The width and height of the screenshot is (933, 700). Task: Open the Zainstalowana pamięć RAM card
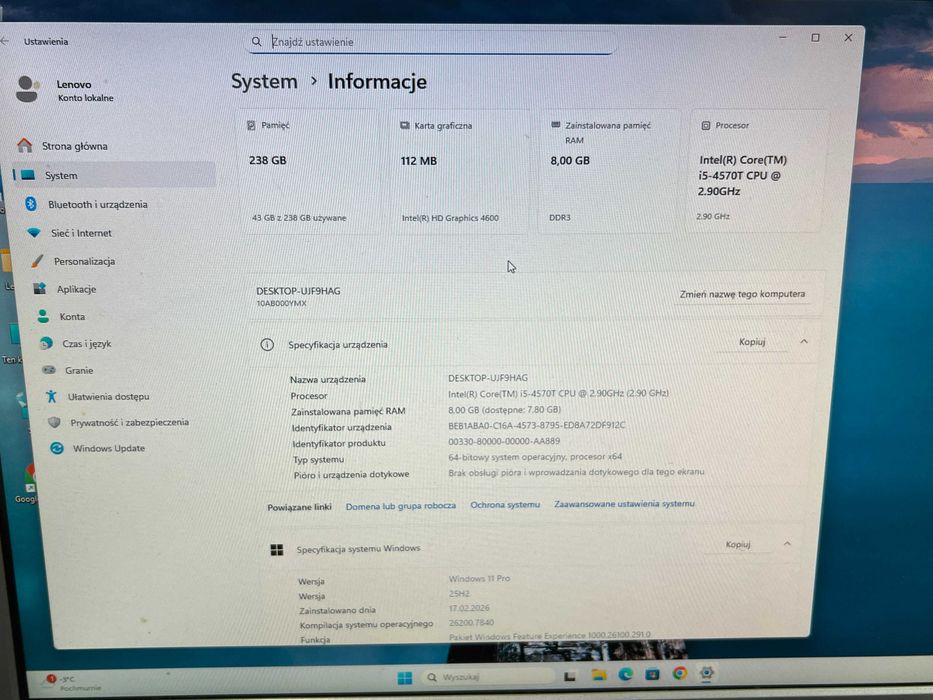click(x=609, y=171)
